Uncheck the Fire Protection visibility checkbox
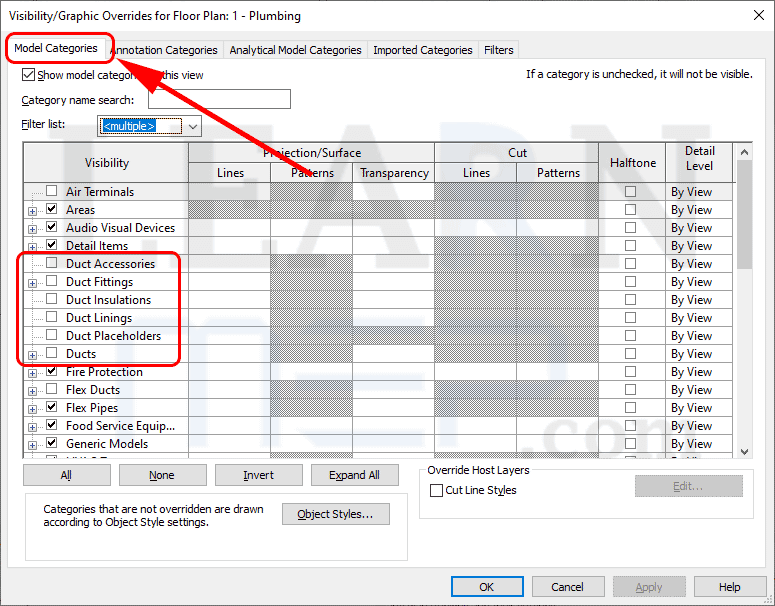Screen dimensions: 775x606 pyautogui.click(x=52, y=372)
